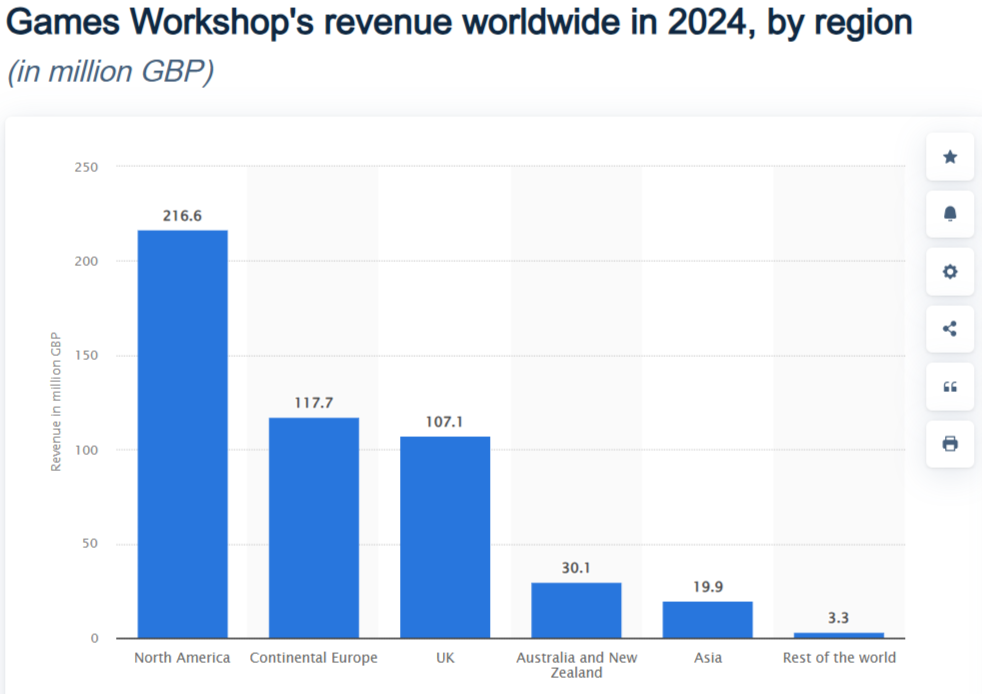
Task: Open the bell notification alert icon
Action: [x=950, y=214]
